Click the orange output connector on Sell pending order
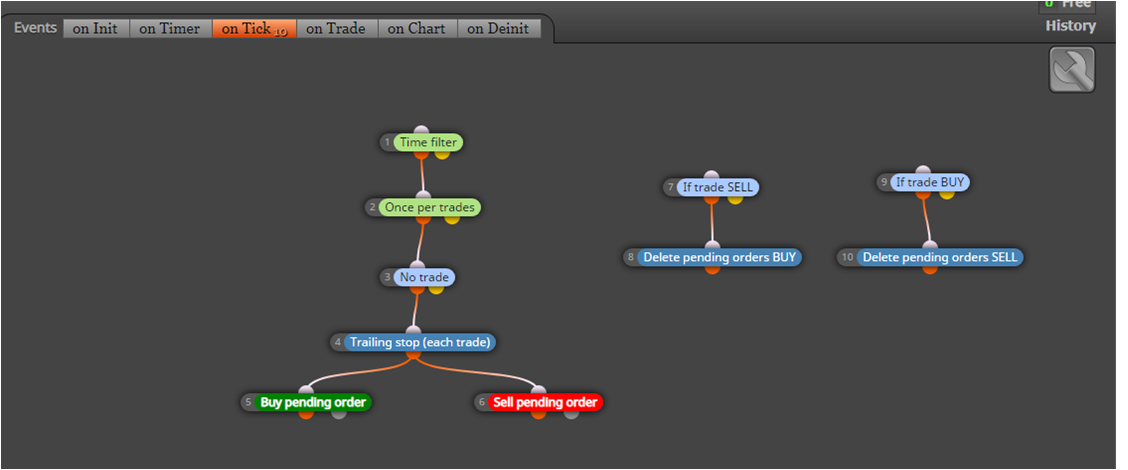Viewport: 1128px width, 470px height. coord(538,414)
